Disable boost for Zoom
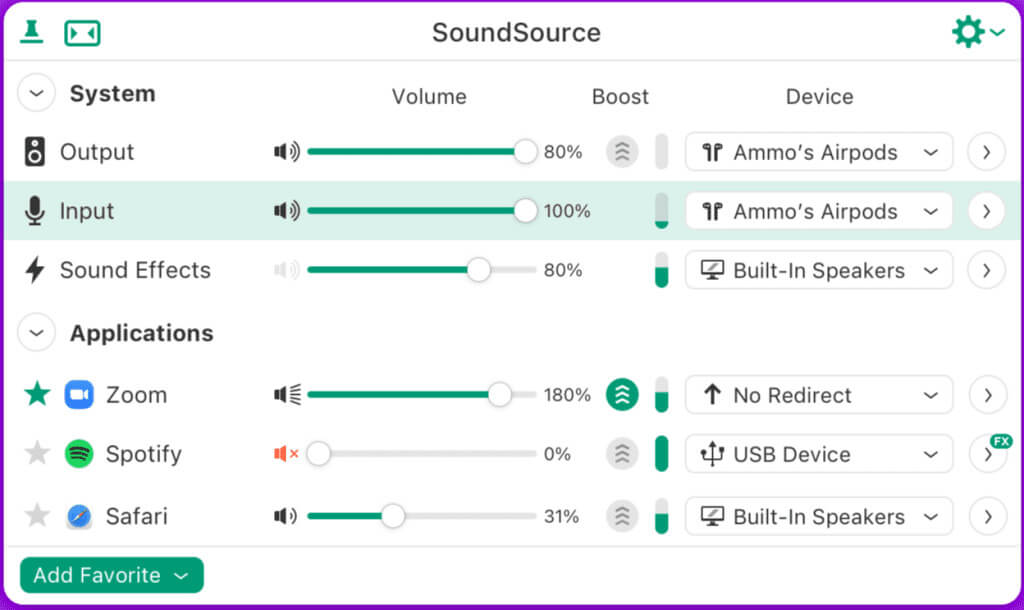Viewport: 1024px width, 610px height. pyautogui.click(x=622, y=394)
